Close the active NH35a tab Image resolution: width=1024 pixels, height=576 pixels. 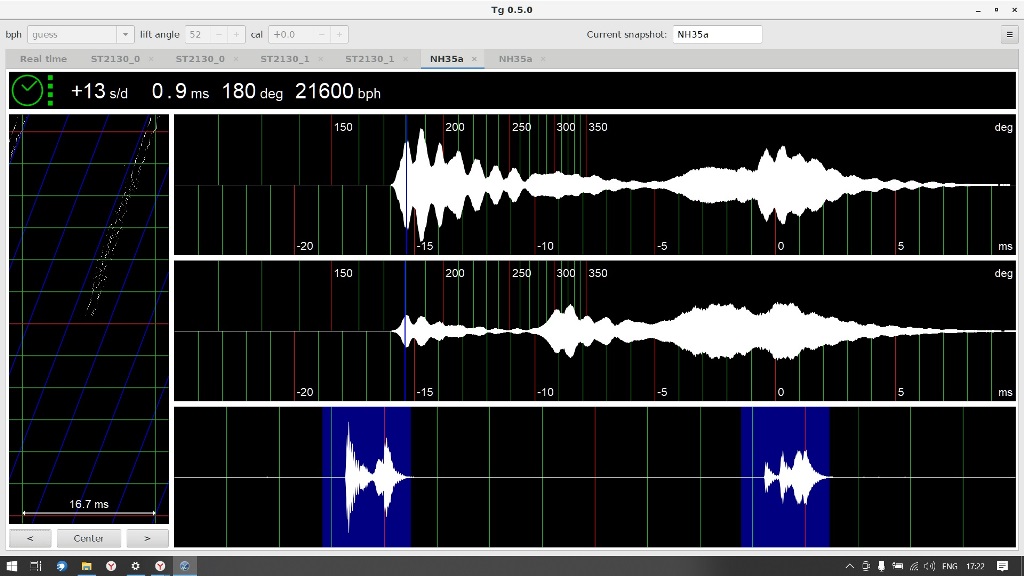tap(474, 59)
